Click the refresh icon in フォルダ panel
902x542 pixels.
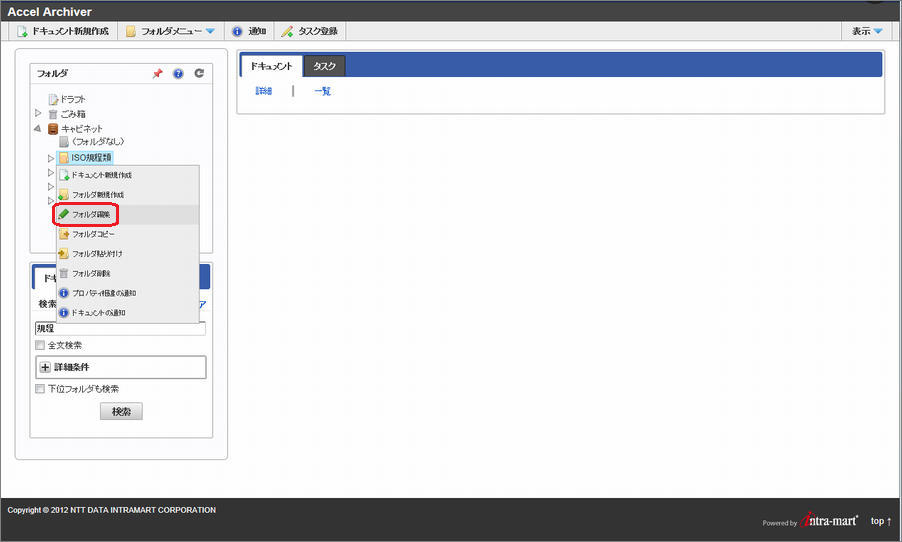(x=199, y=73)
